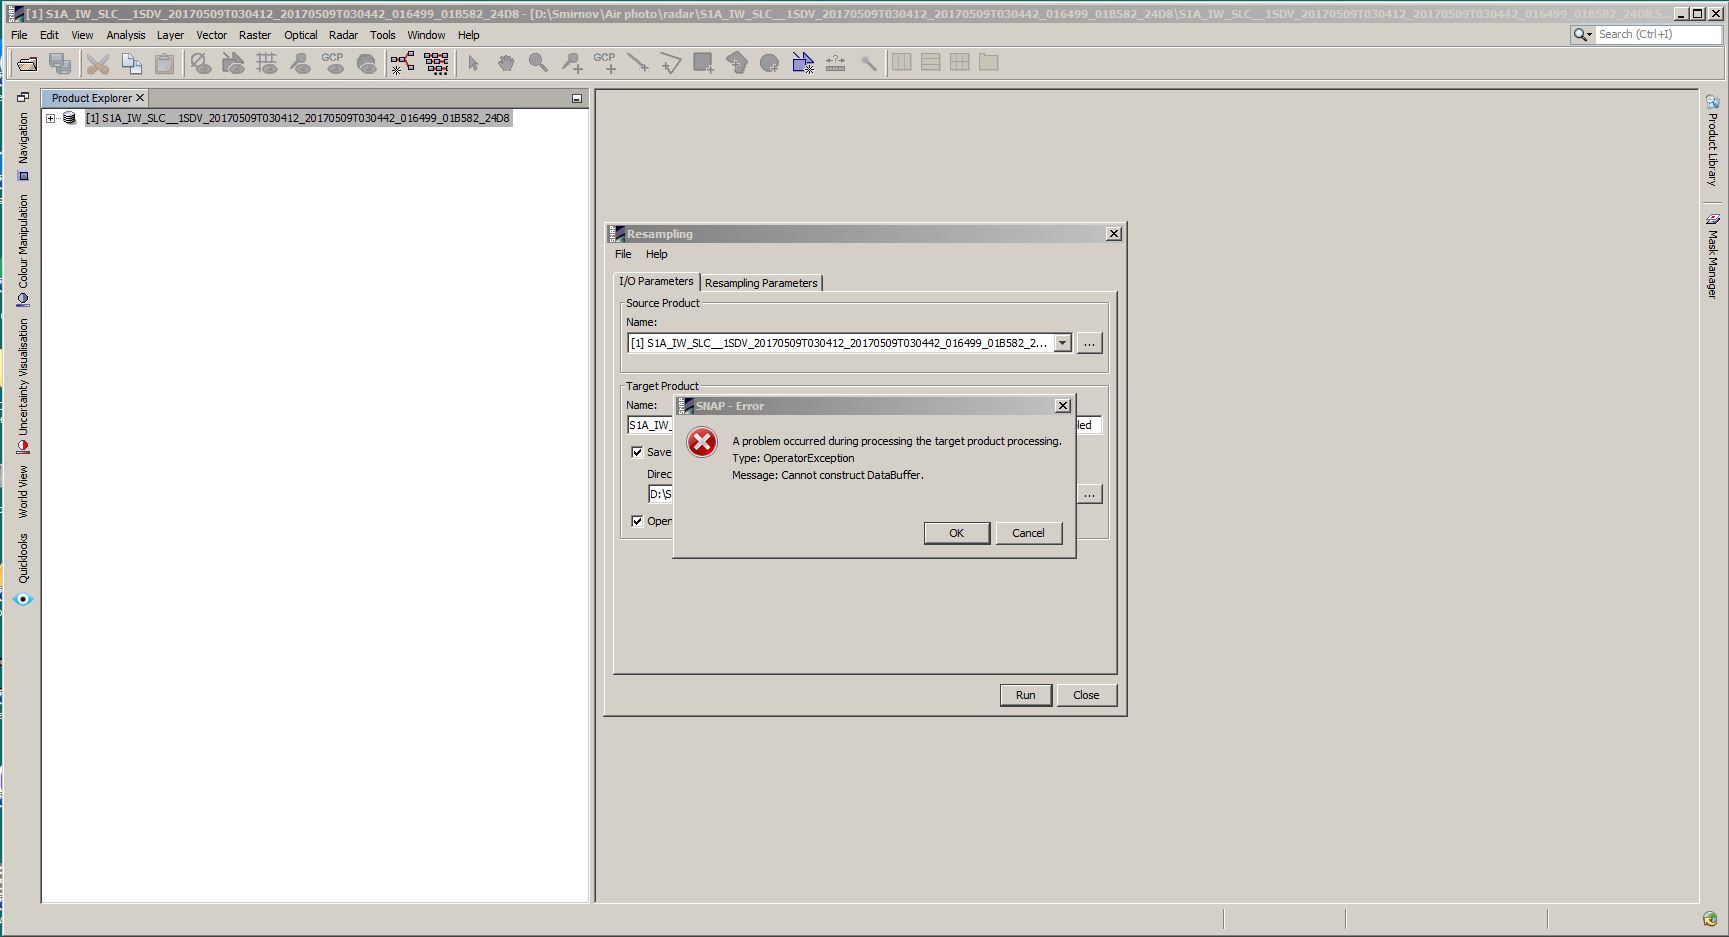Select the Zoom magnifier tool
Viewport: 1729px width, 937px height.
pyautogui.click(x=538, y=63)
